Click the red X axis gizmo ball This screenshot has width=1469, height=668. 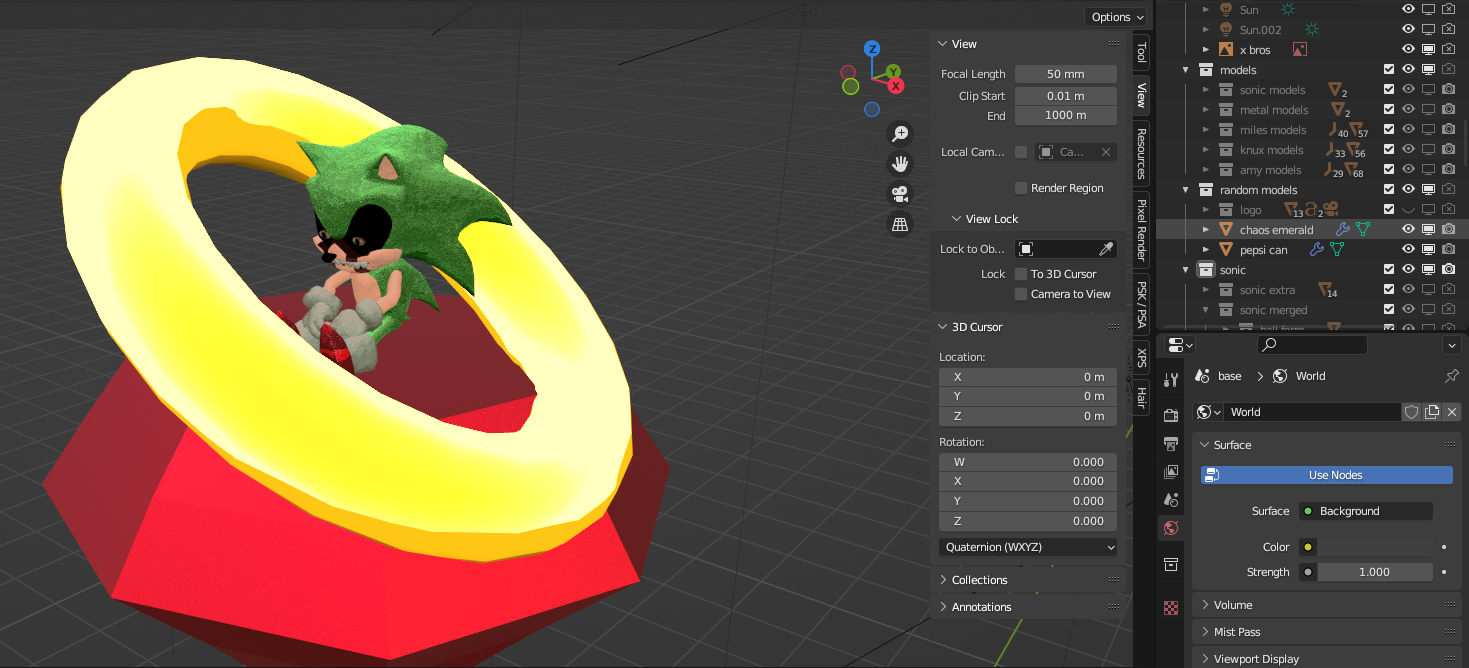[x=896, y=86]
